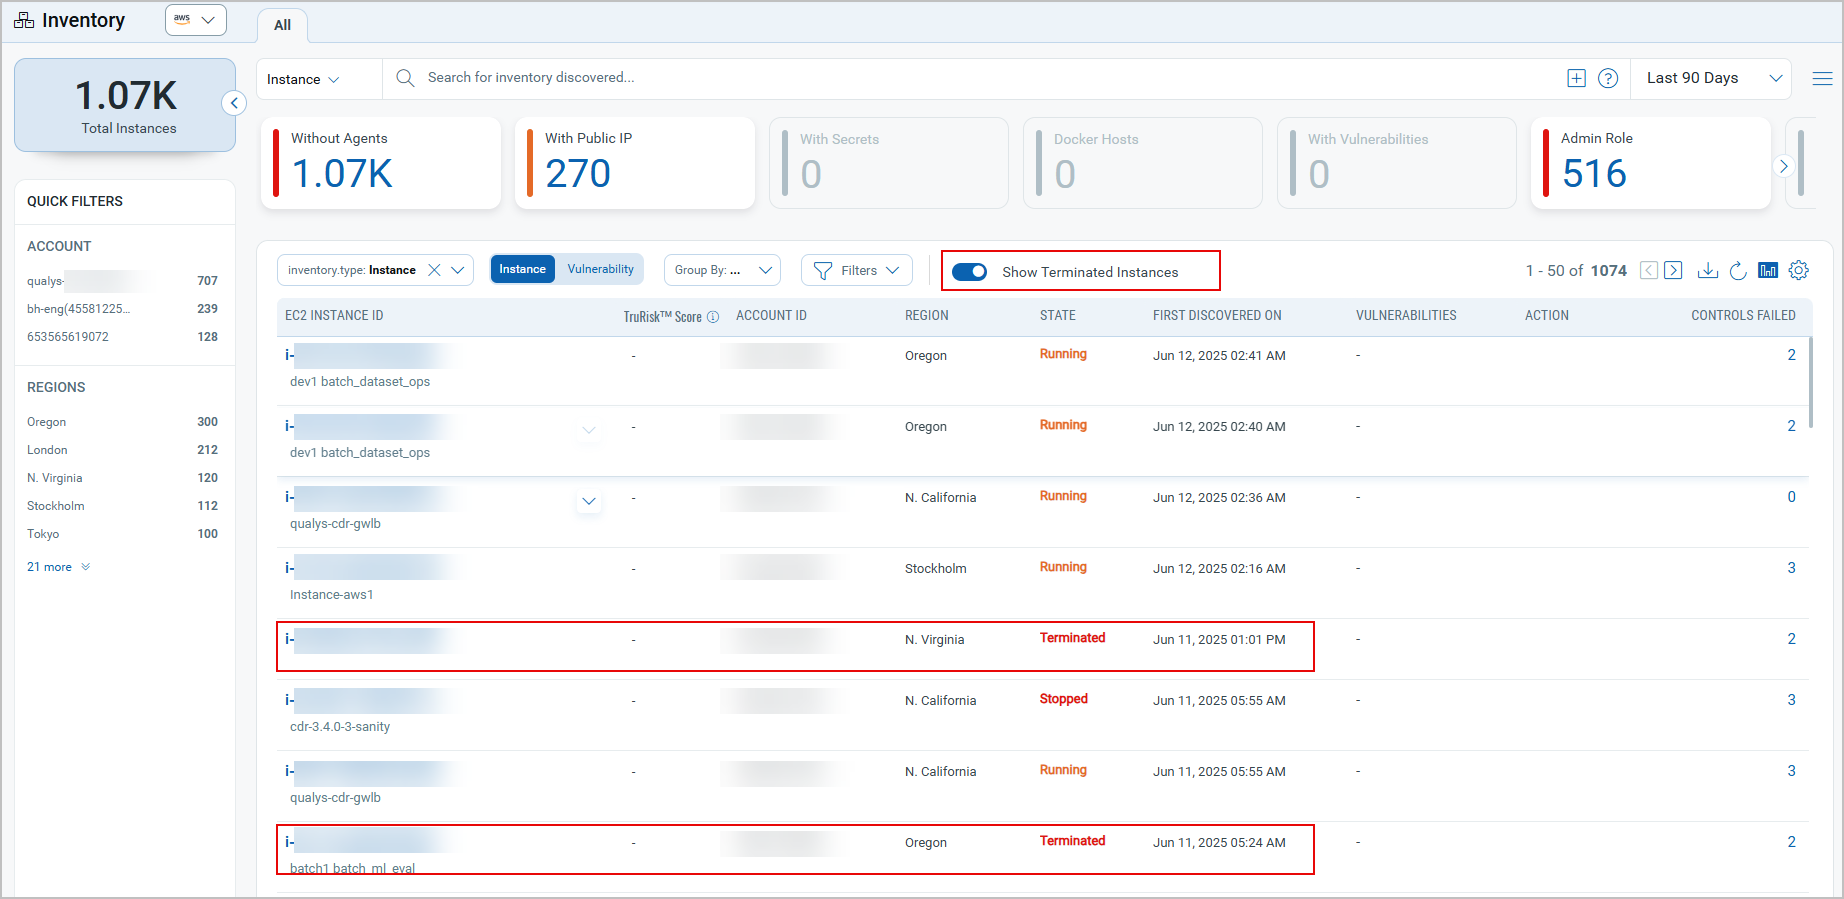Click the search magnifier icon
The image size is (1844, 899).
tap(405, 78)
